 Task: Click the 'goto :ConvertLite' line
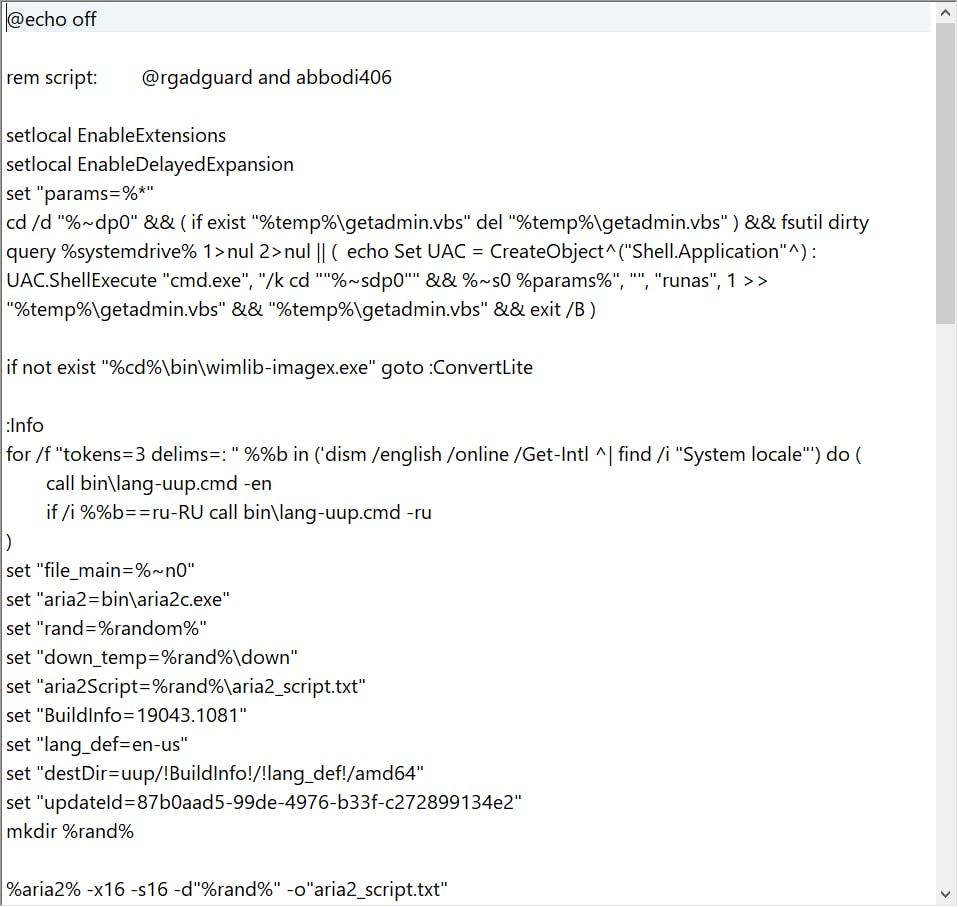point(269,368)
